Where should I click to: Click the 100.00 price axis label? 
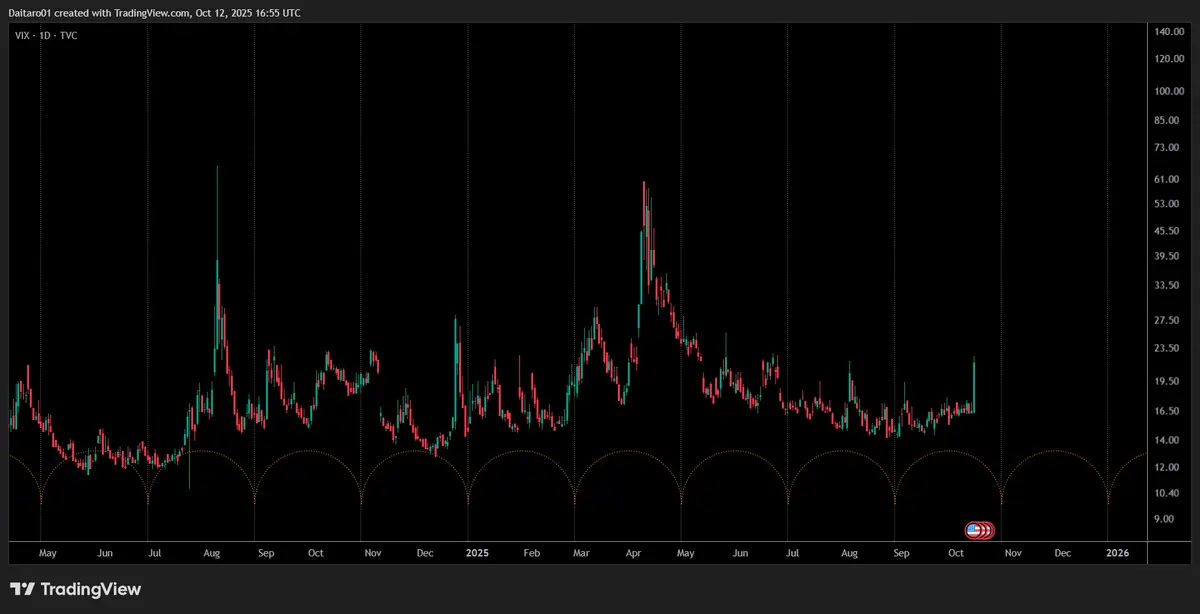click(x=1170, y=92)
